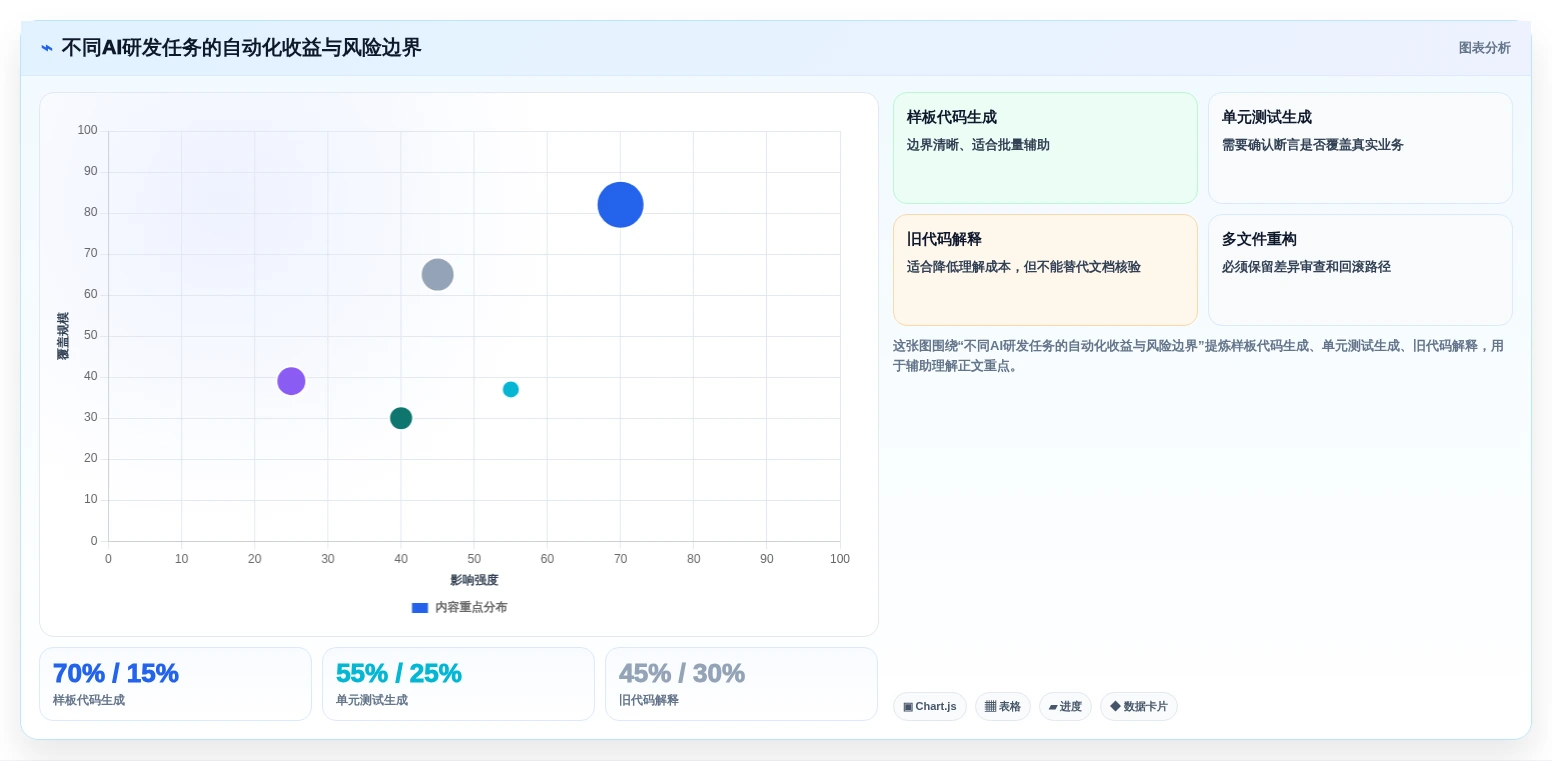
Task: Open the 旧代码解释 info card
Action: click(1045, 270)
